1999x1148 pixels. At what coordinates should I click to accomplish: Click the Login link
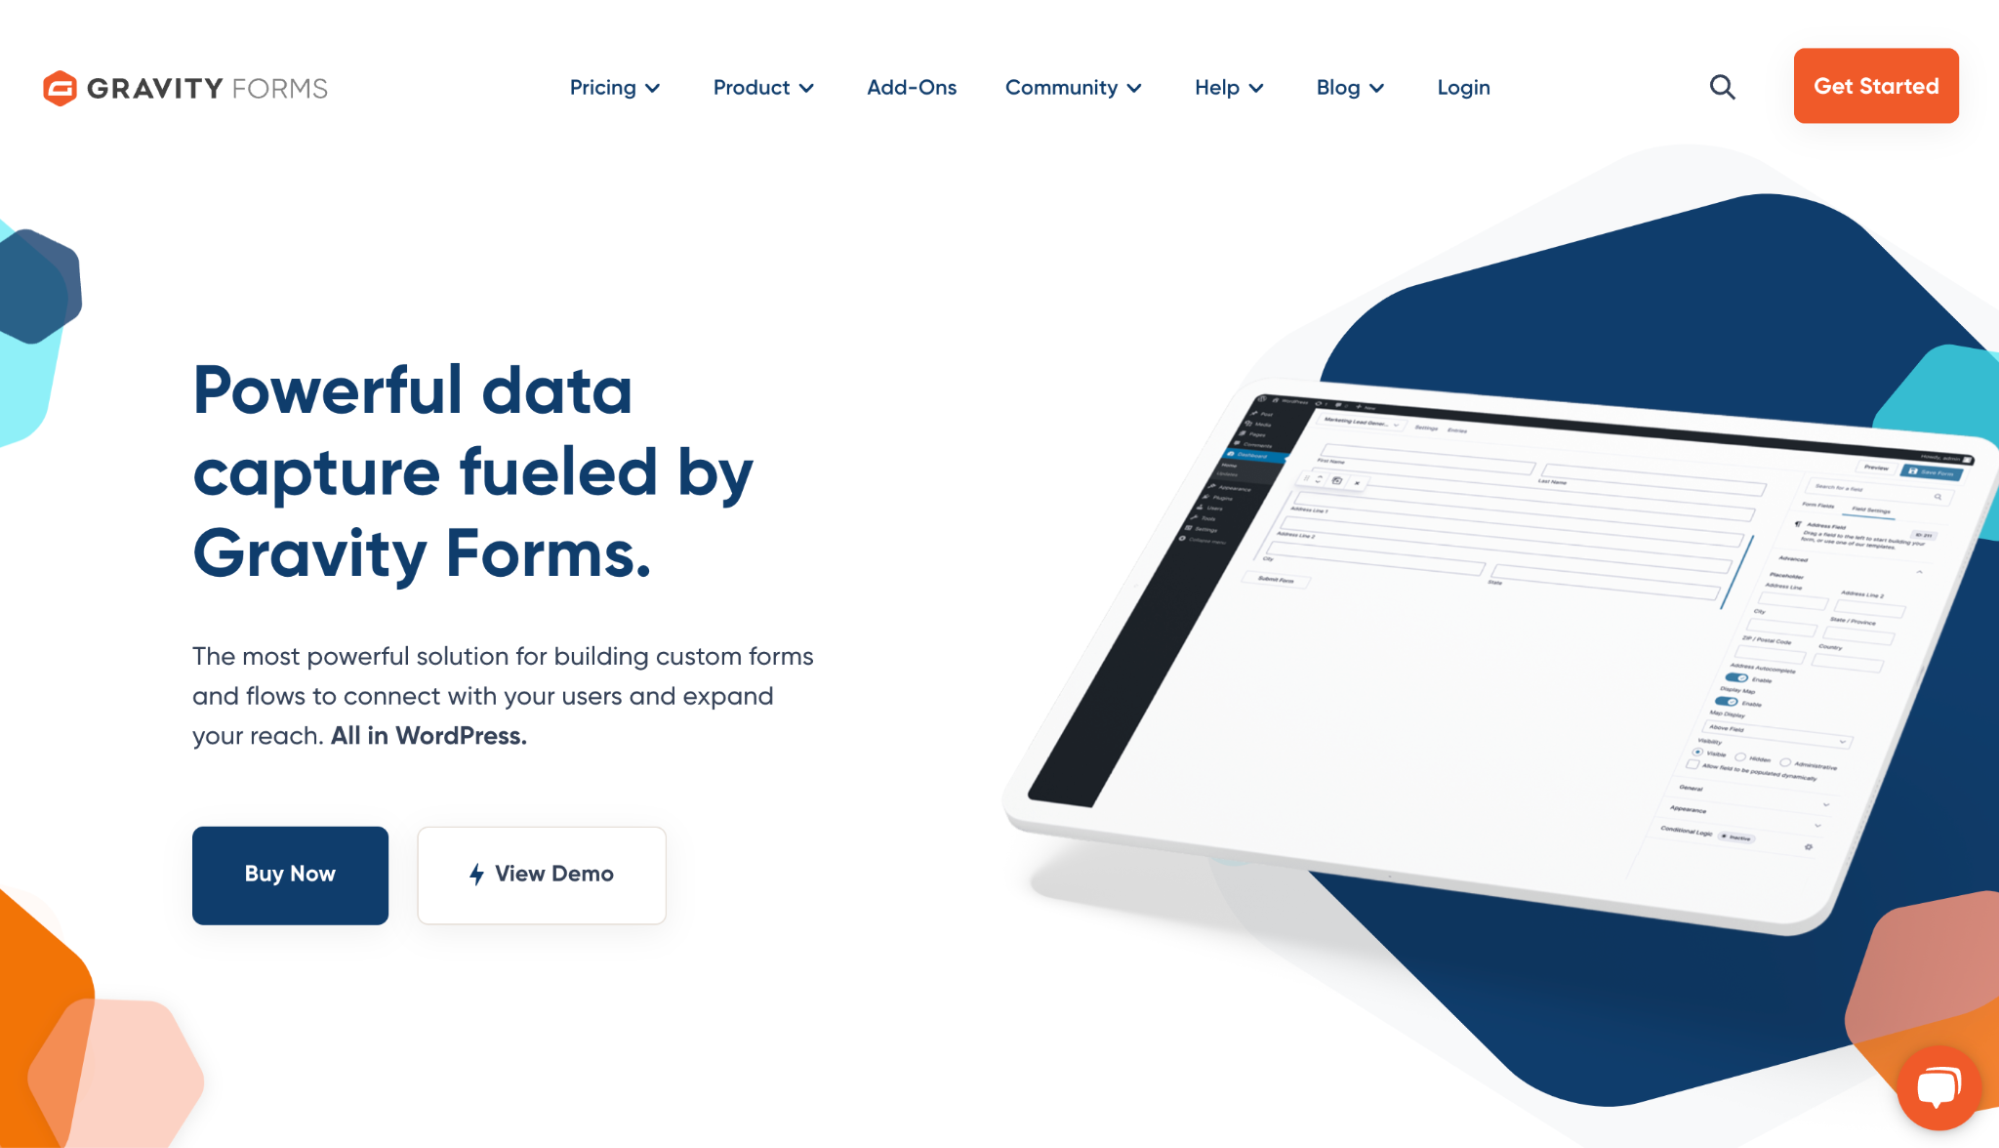(x=1462, y=87)
